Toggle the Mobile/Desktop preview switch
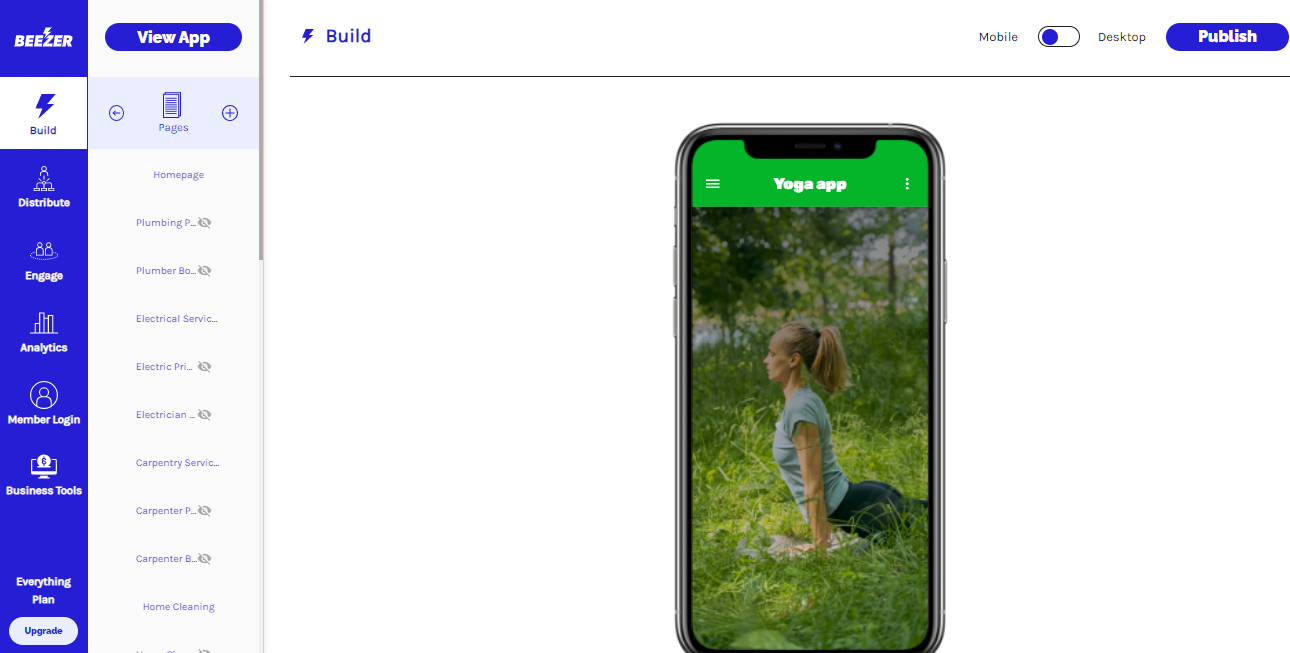 click(1058, 37)
